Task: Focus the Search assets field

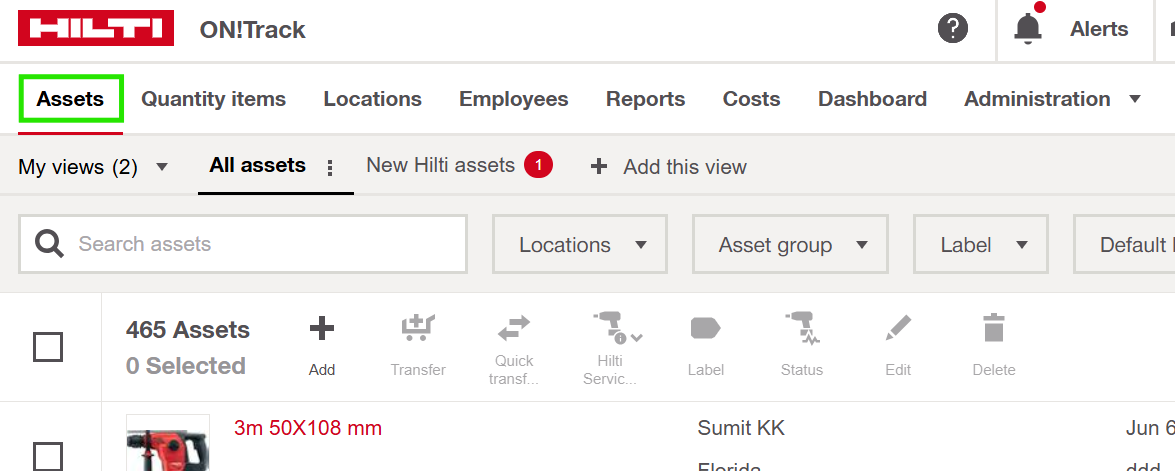Action: pyautogui.click(x=243, y=244)
